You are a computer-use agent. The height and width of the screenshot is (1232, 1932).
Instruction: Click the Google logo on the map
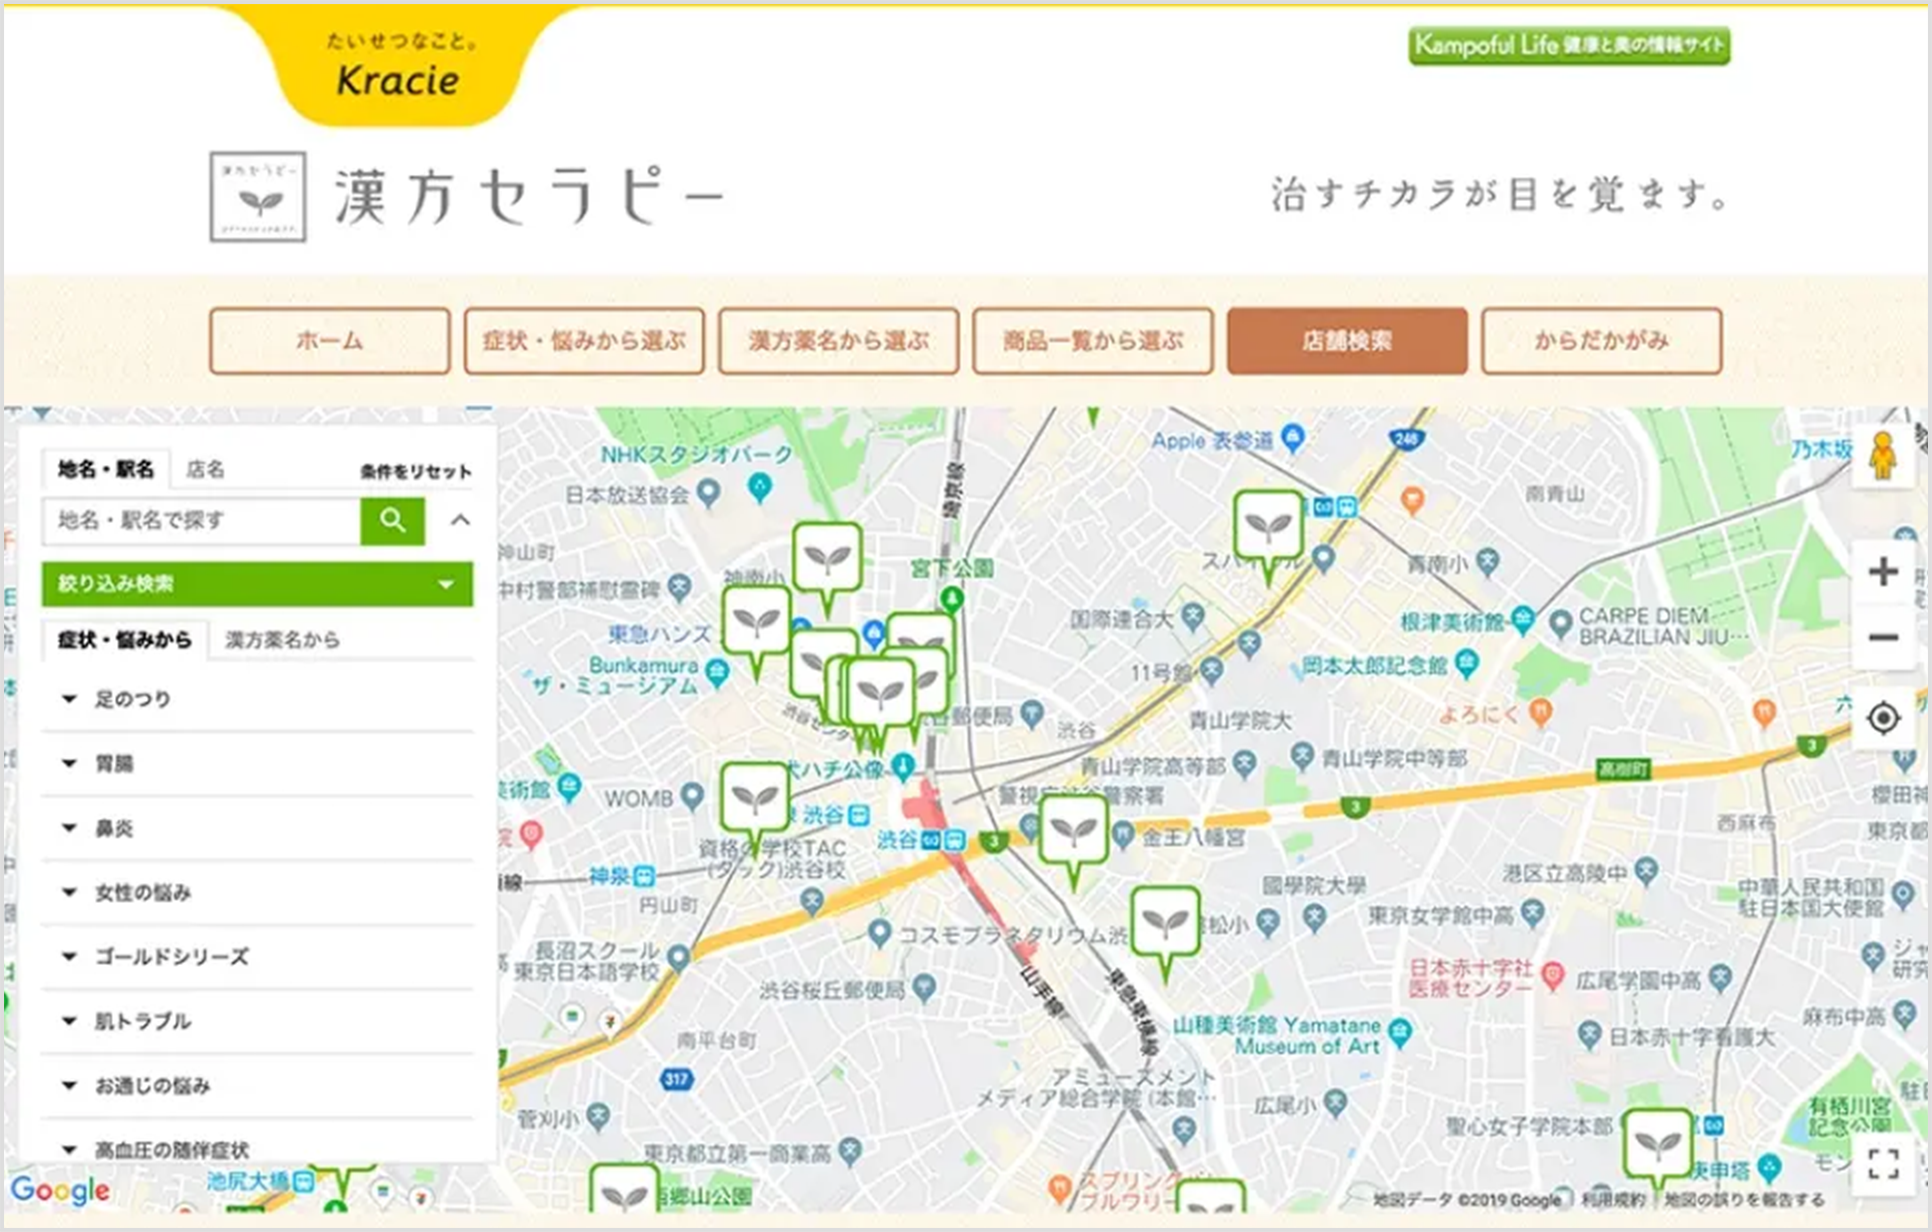tap(60, 1190)
